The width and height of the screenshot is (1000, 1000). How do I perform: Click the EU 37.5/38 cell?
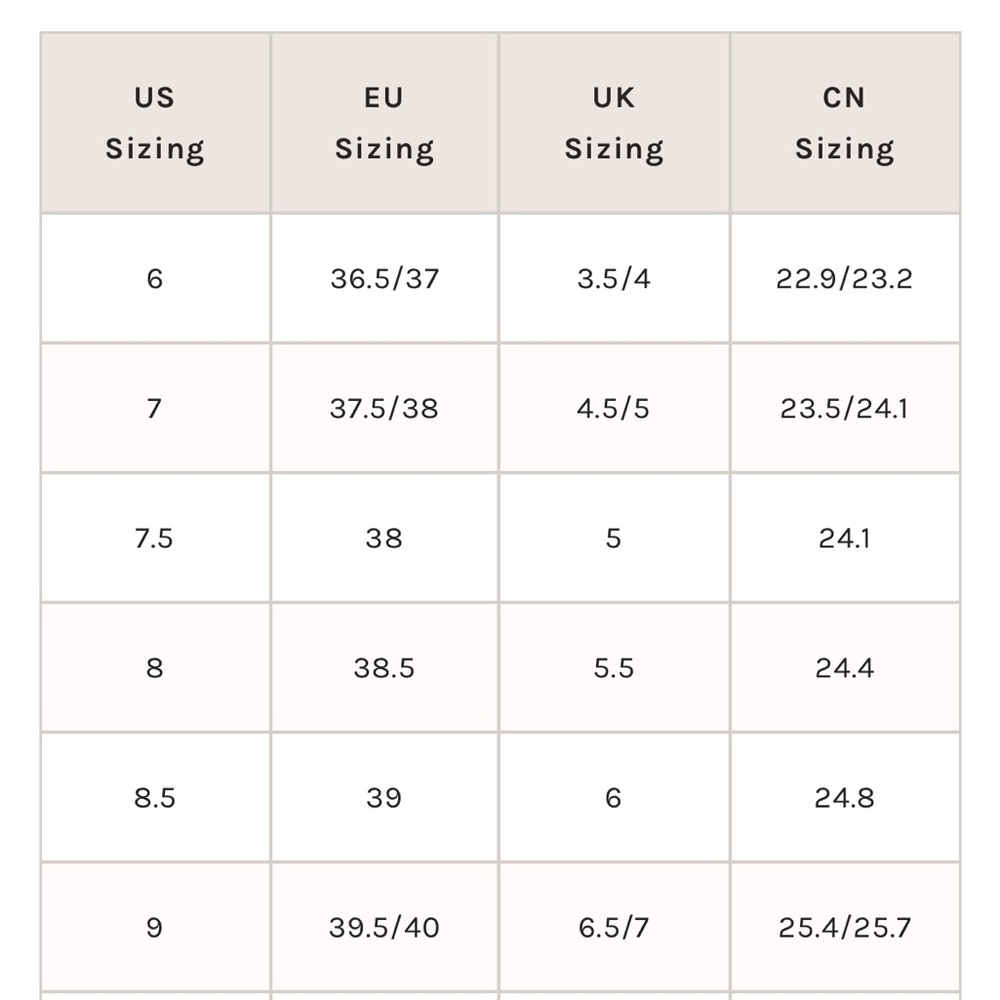[x=385, y=408]
